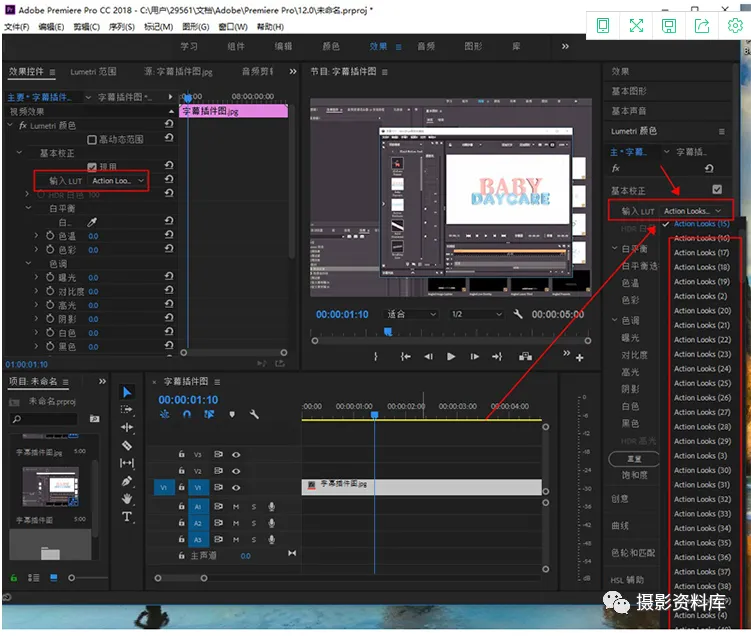Select the Pen tool

coord(127,481)
